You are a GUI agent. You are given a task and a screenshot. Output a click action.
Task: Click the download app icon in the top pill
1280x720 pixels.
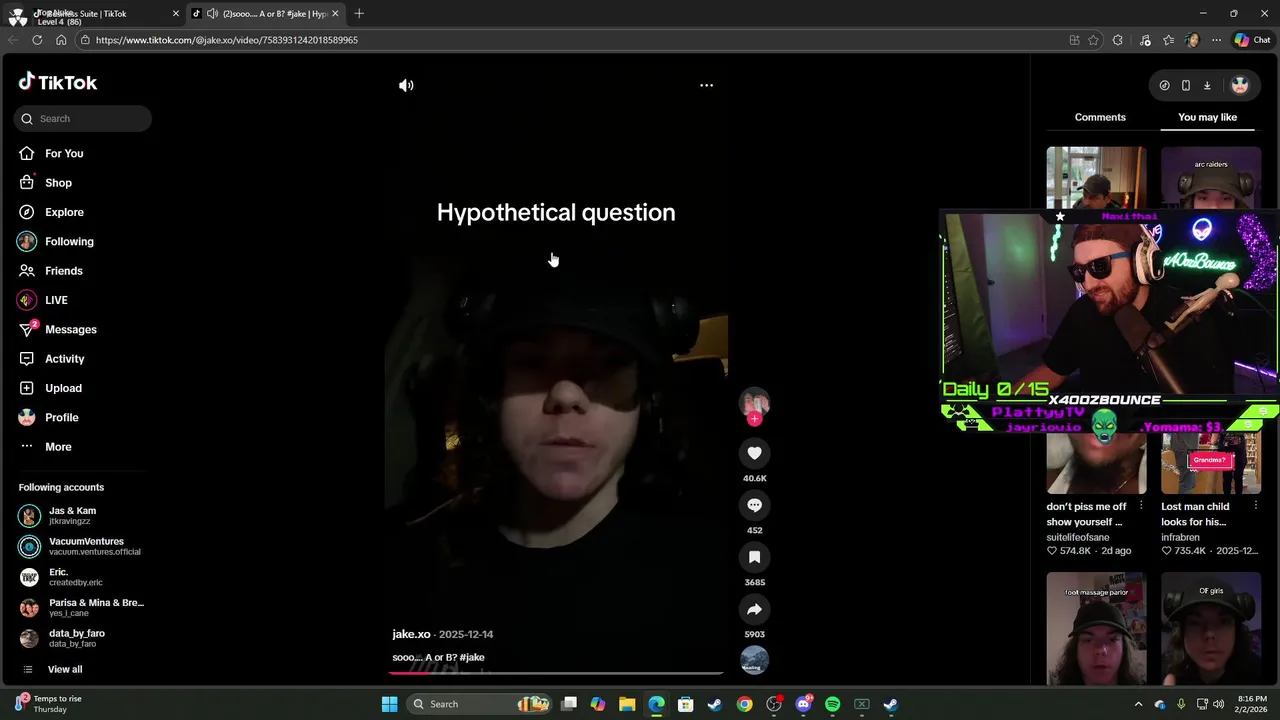1207,85
